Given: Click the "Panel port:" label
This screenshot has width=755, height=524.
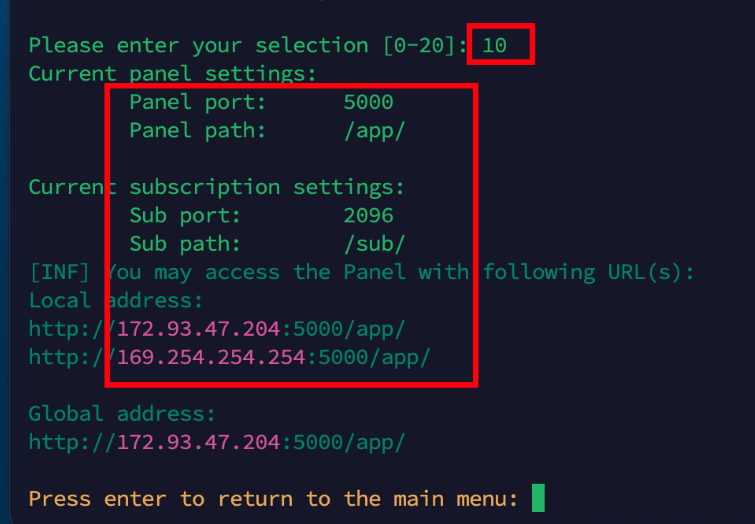Looking at the screenshot, I should click(x=198, y=102).
